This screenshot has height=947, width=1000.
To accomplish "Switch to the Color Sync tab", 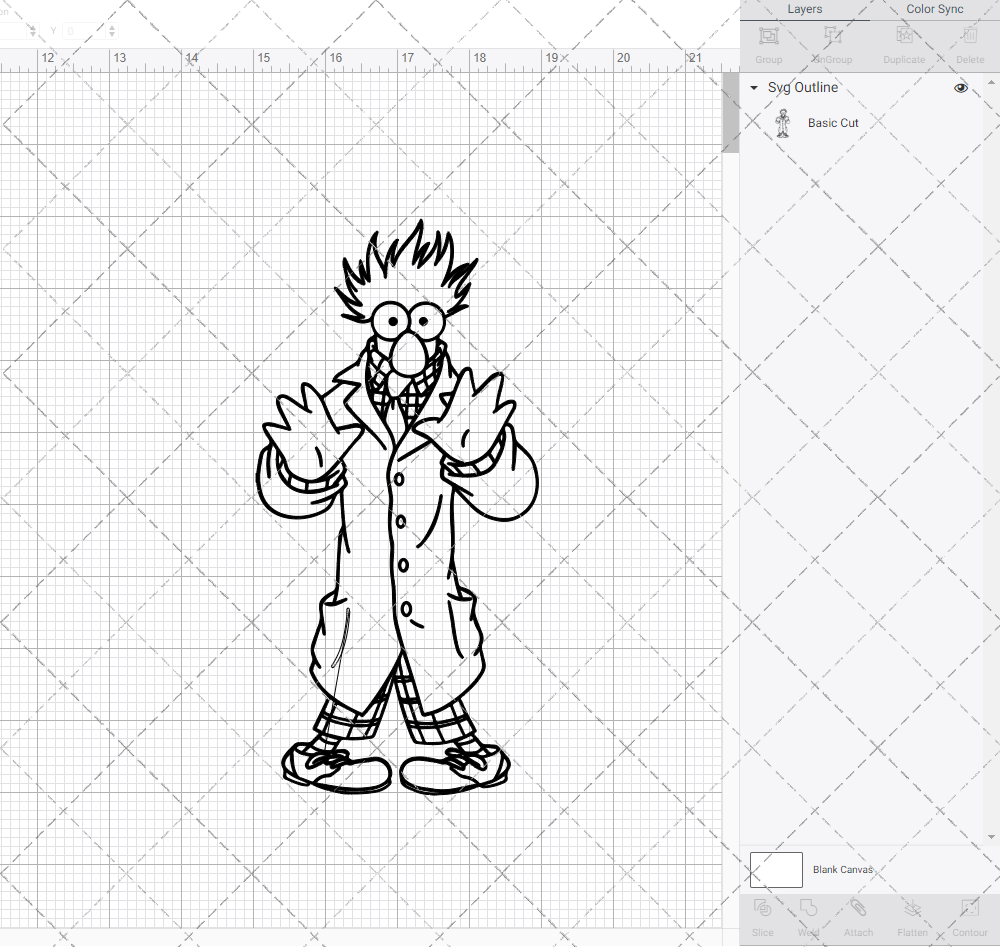I will 934,9.
